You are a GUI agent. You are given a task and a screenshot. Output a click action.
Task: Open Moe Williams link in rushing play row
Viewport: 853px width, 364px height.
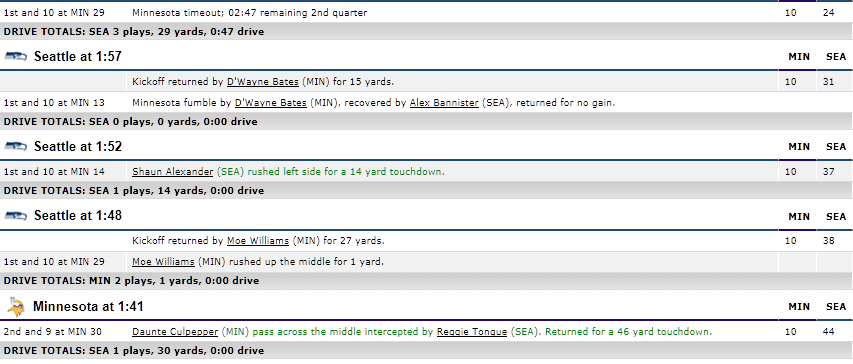[163, 262]
